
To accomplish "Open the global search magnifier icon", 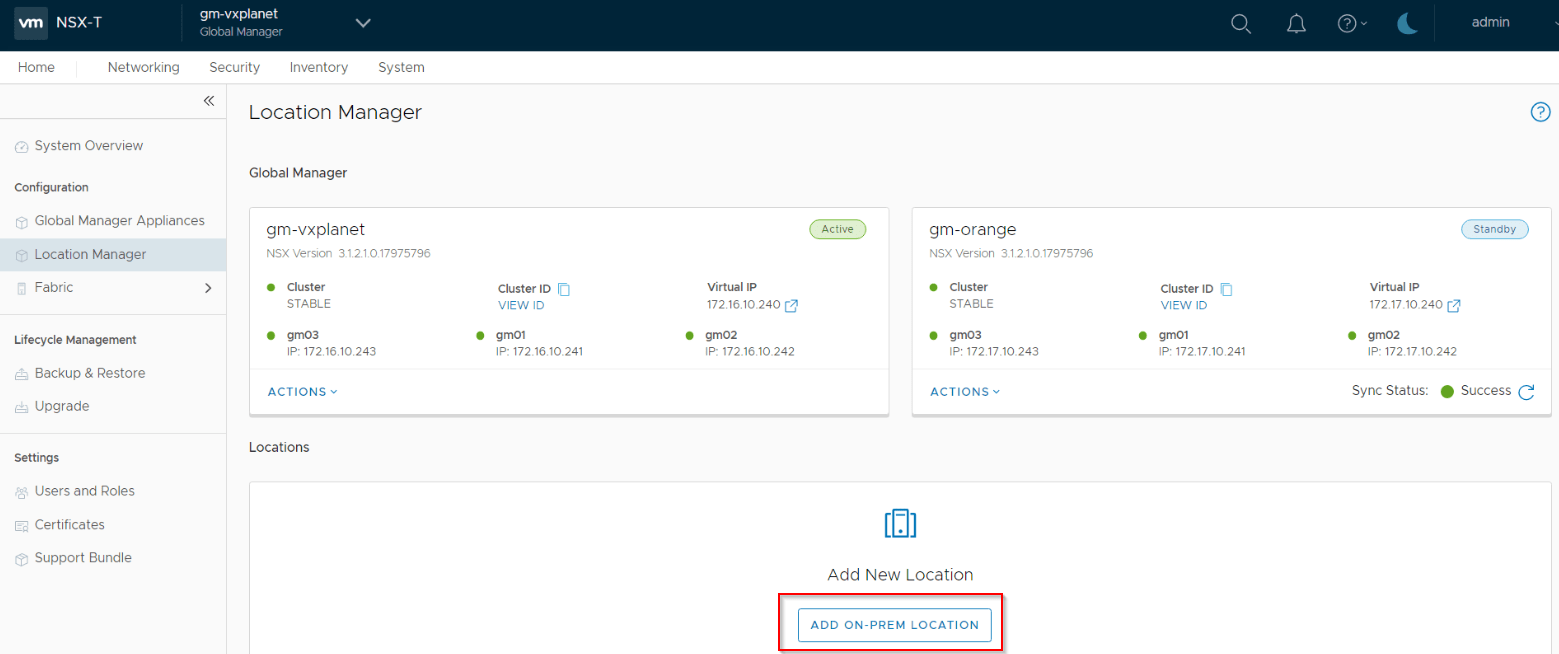I will (1240, 23).
